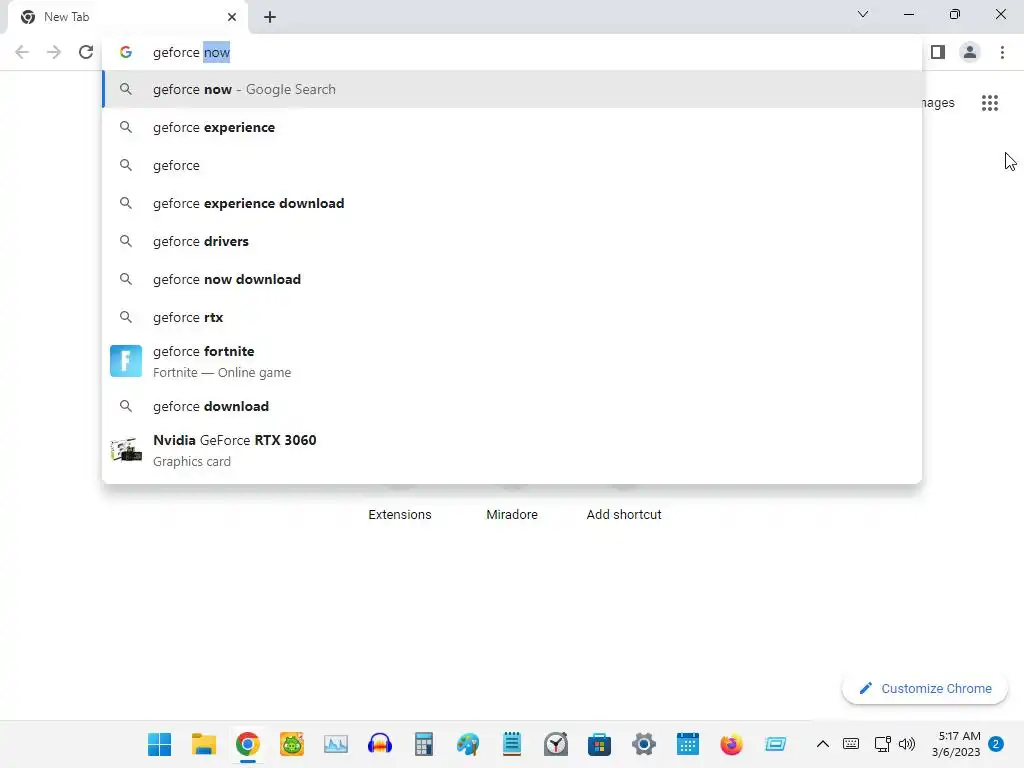Image resolution: width=1024 pixels, height=768 pixels.
Task: Open the headphones audio app in taskbar
Action: click(x=379, y=744)
